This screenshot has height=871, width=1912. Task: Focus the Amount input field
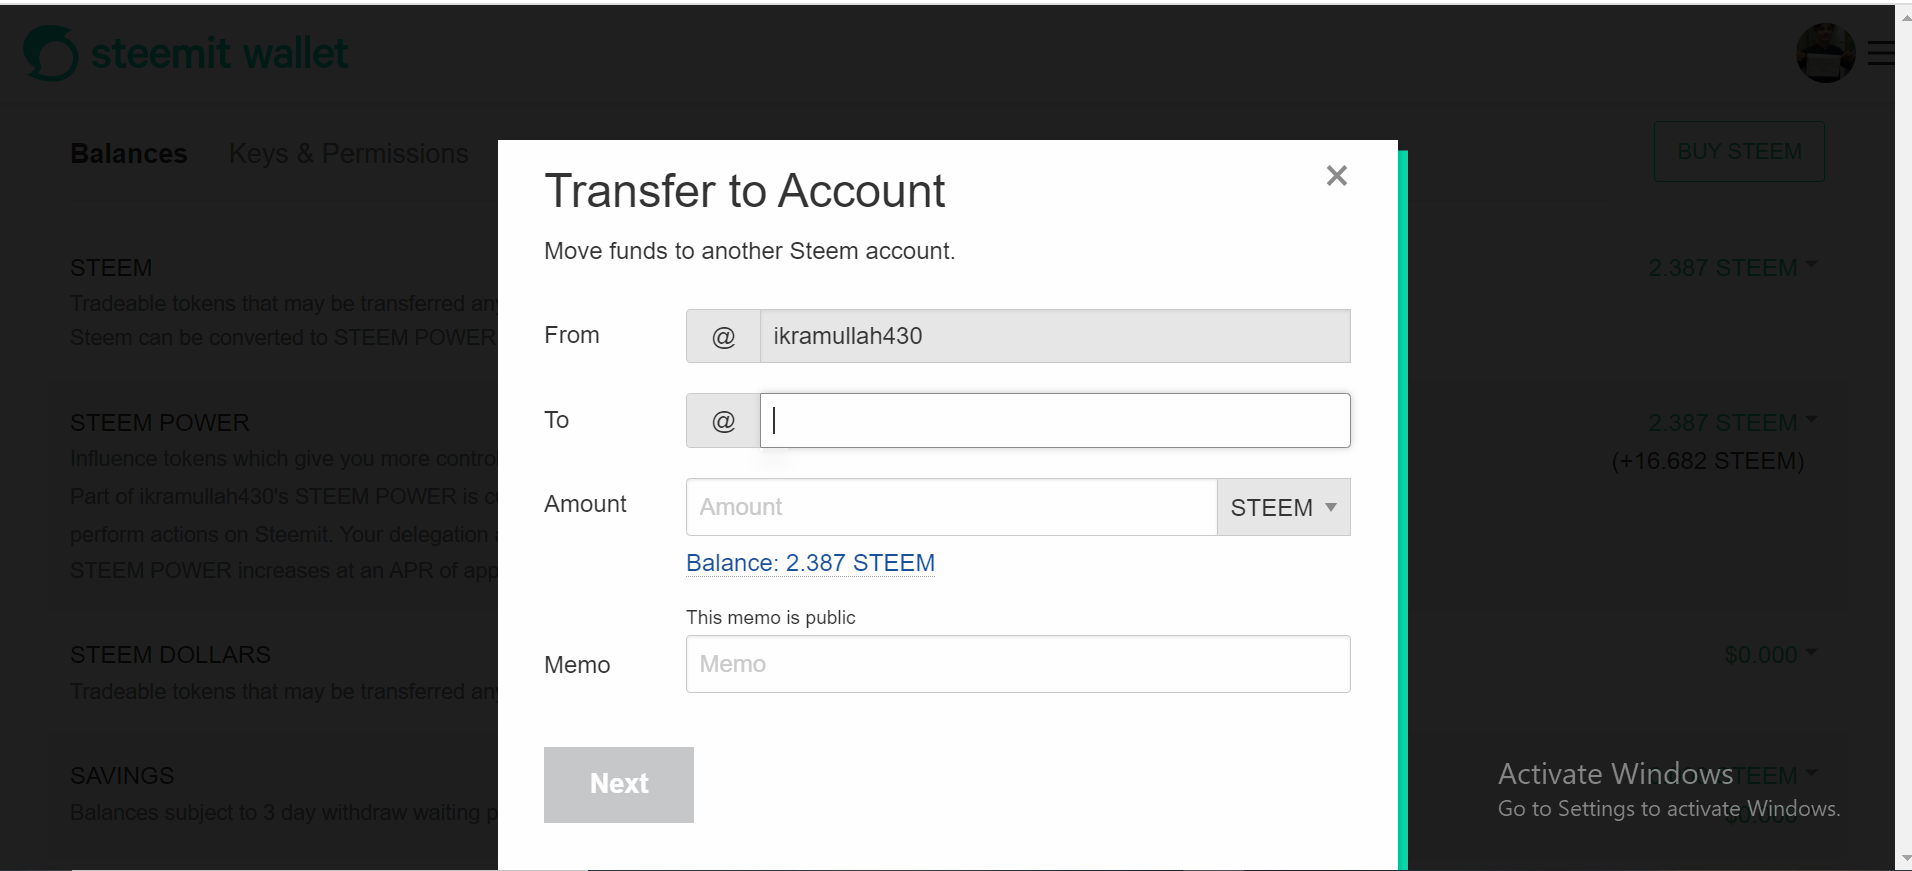pyautogui.click(x=951, y=507)
